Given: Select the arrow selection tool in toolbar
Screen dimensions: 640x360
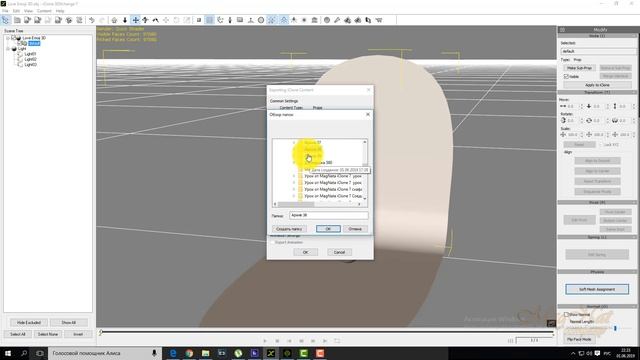Looking at the screenshot, I should [6, 20].
